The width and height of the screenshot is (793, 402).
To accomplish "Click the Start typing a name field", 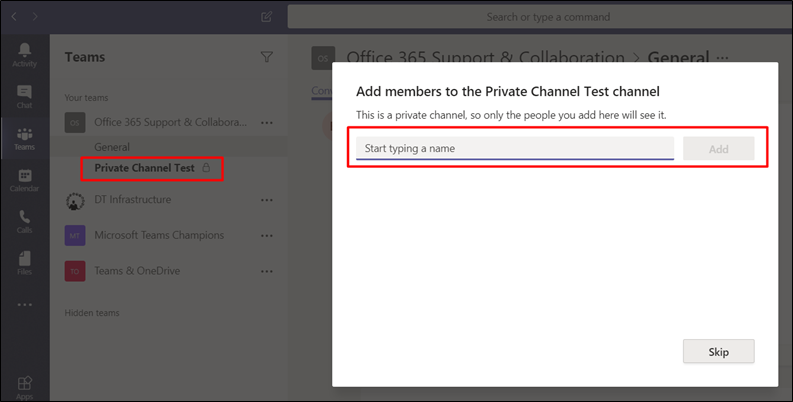I will 515,148.
